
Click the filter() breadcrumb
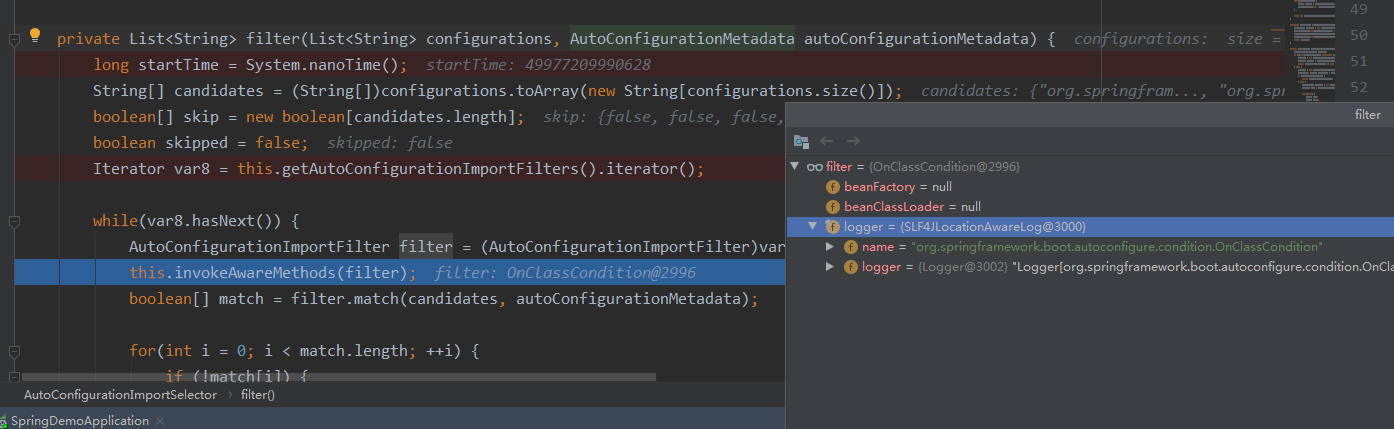point(258,395)
